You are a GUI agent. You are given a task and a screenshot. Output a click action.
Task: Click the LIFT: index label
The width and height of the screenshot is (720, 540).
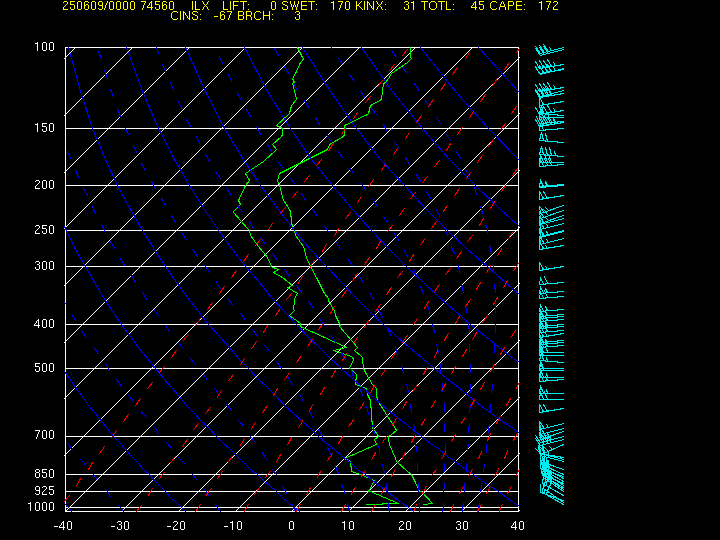click(236, 6)
